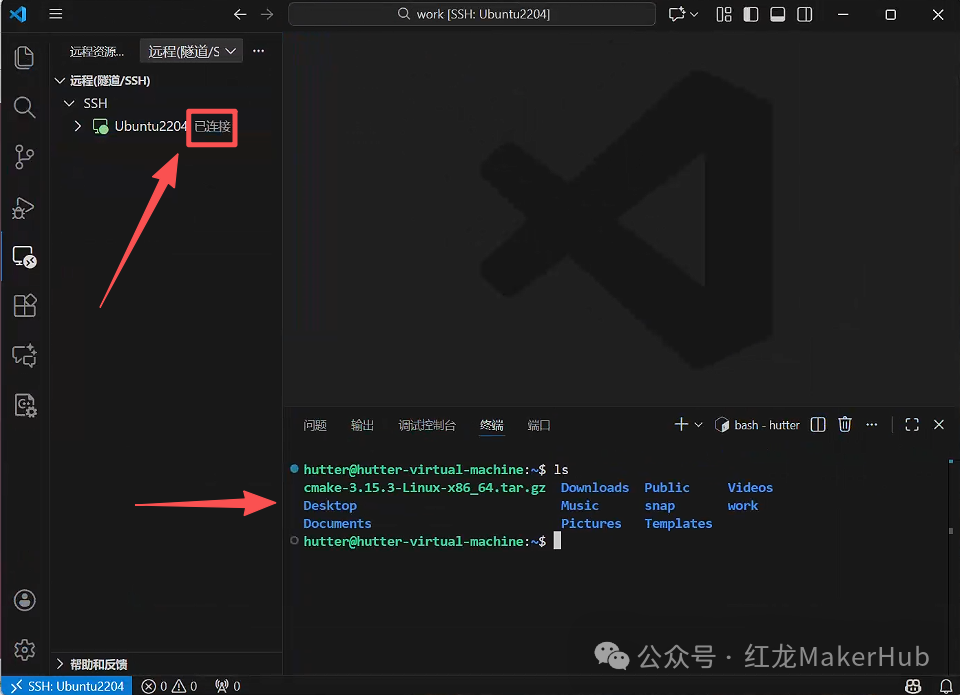Click the work directory name in terminal
Screen dimensions: 960x695
743,505
